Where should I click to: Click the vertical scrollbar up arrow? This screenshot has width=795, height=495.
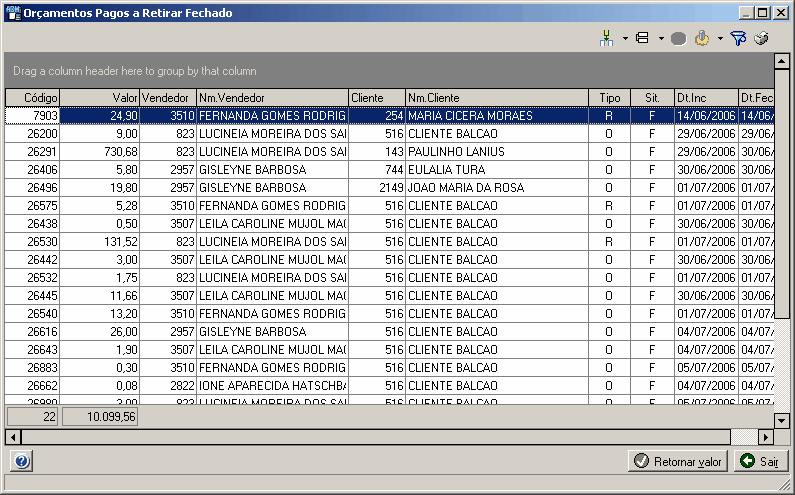click(782, 61)
